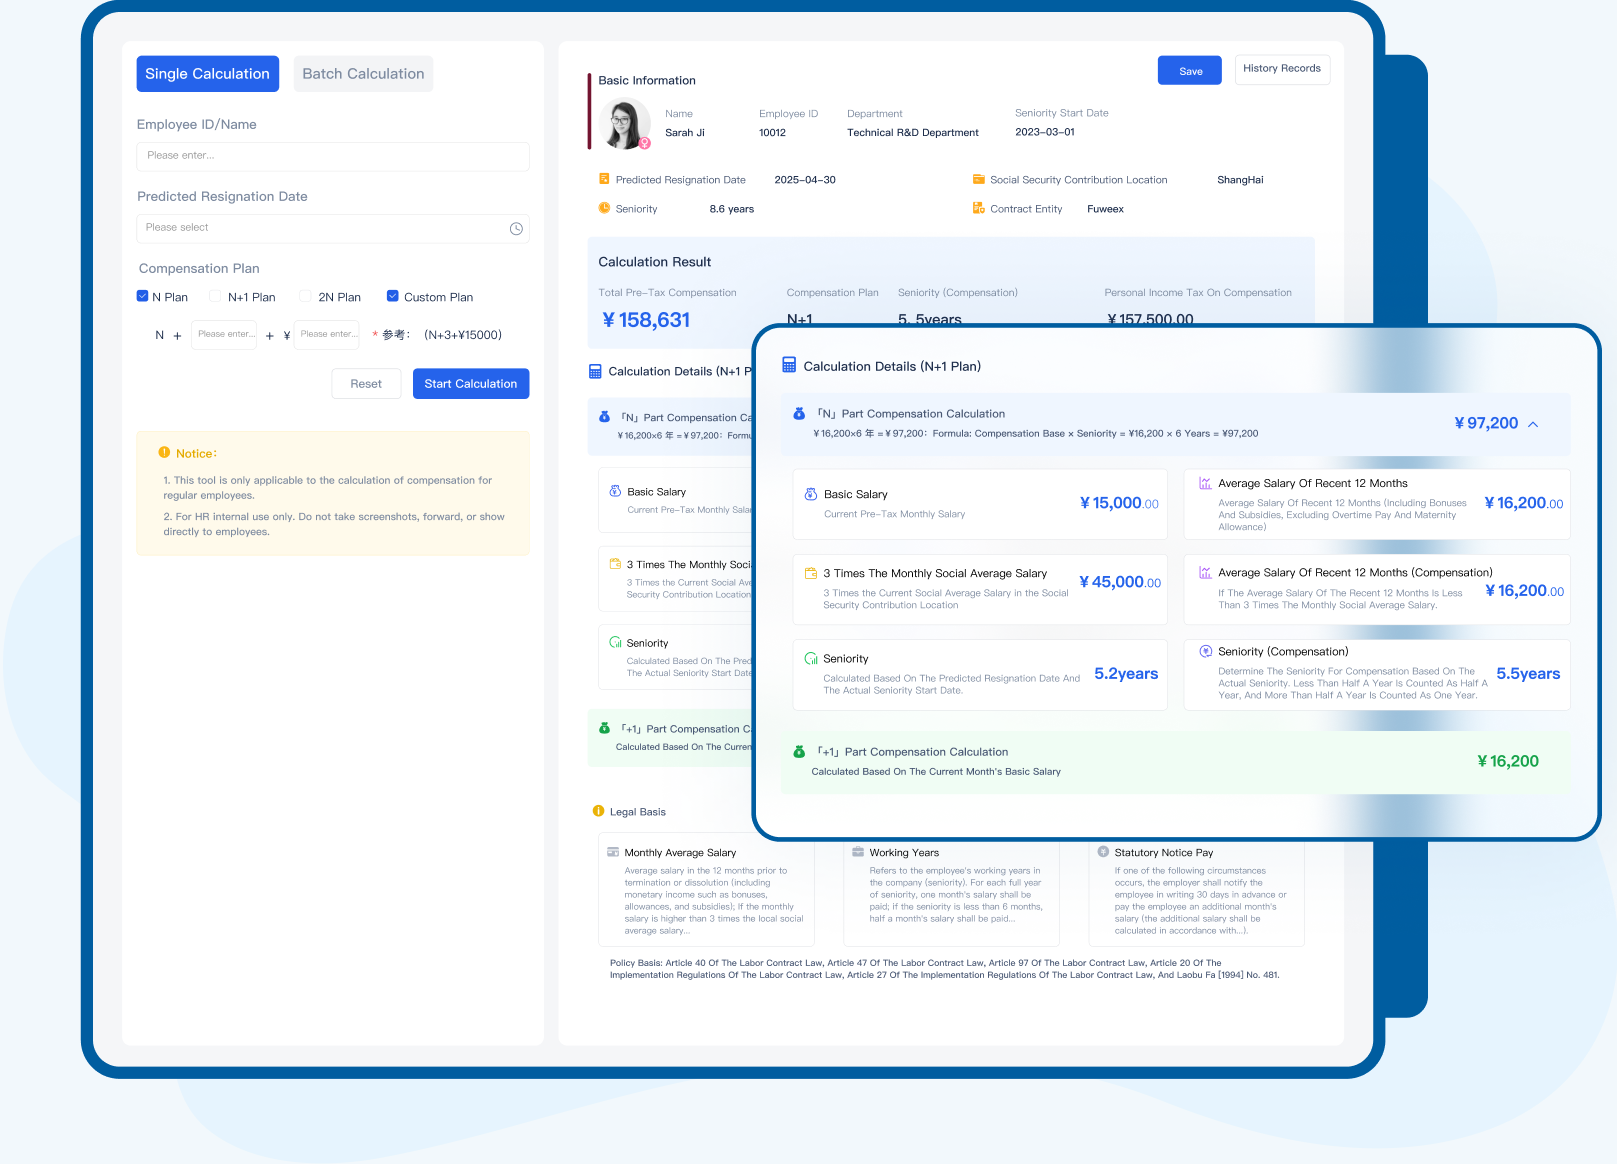The image size is (1617, 1164).
Task: Enable the N+1 Plan checkbox
Action: [215, 296]
